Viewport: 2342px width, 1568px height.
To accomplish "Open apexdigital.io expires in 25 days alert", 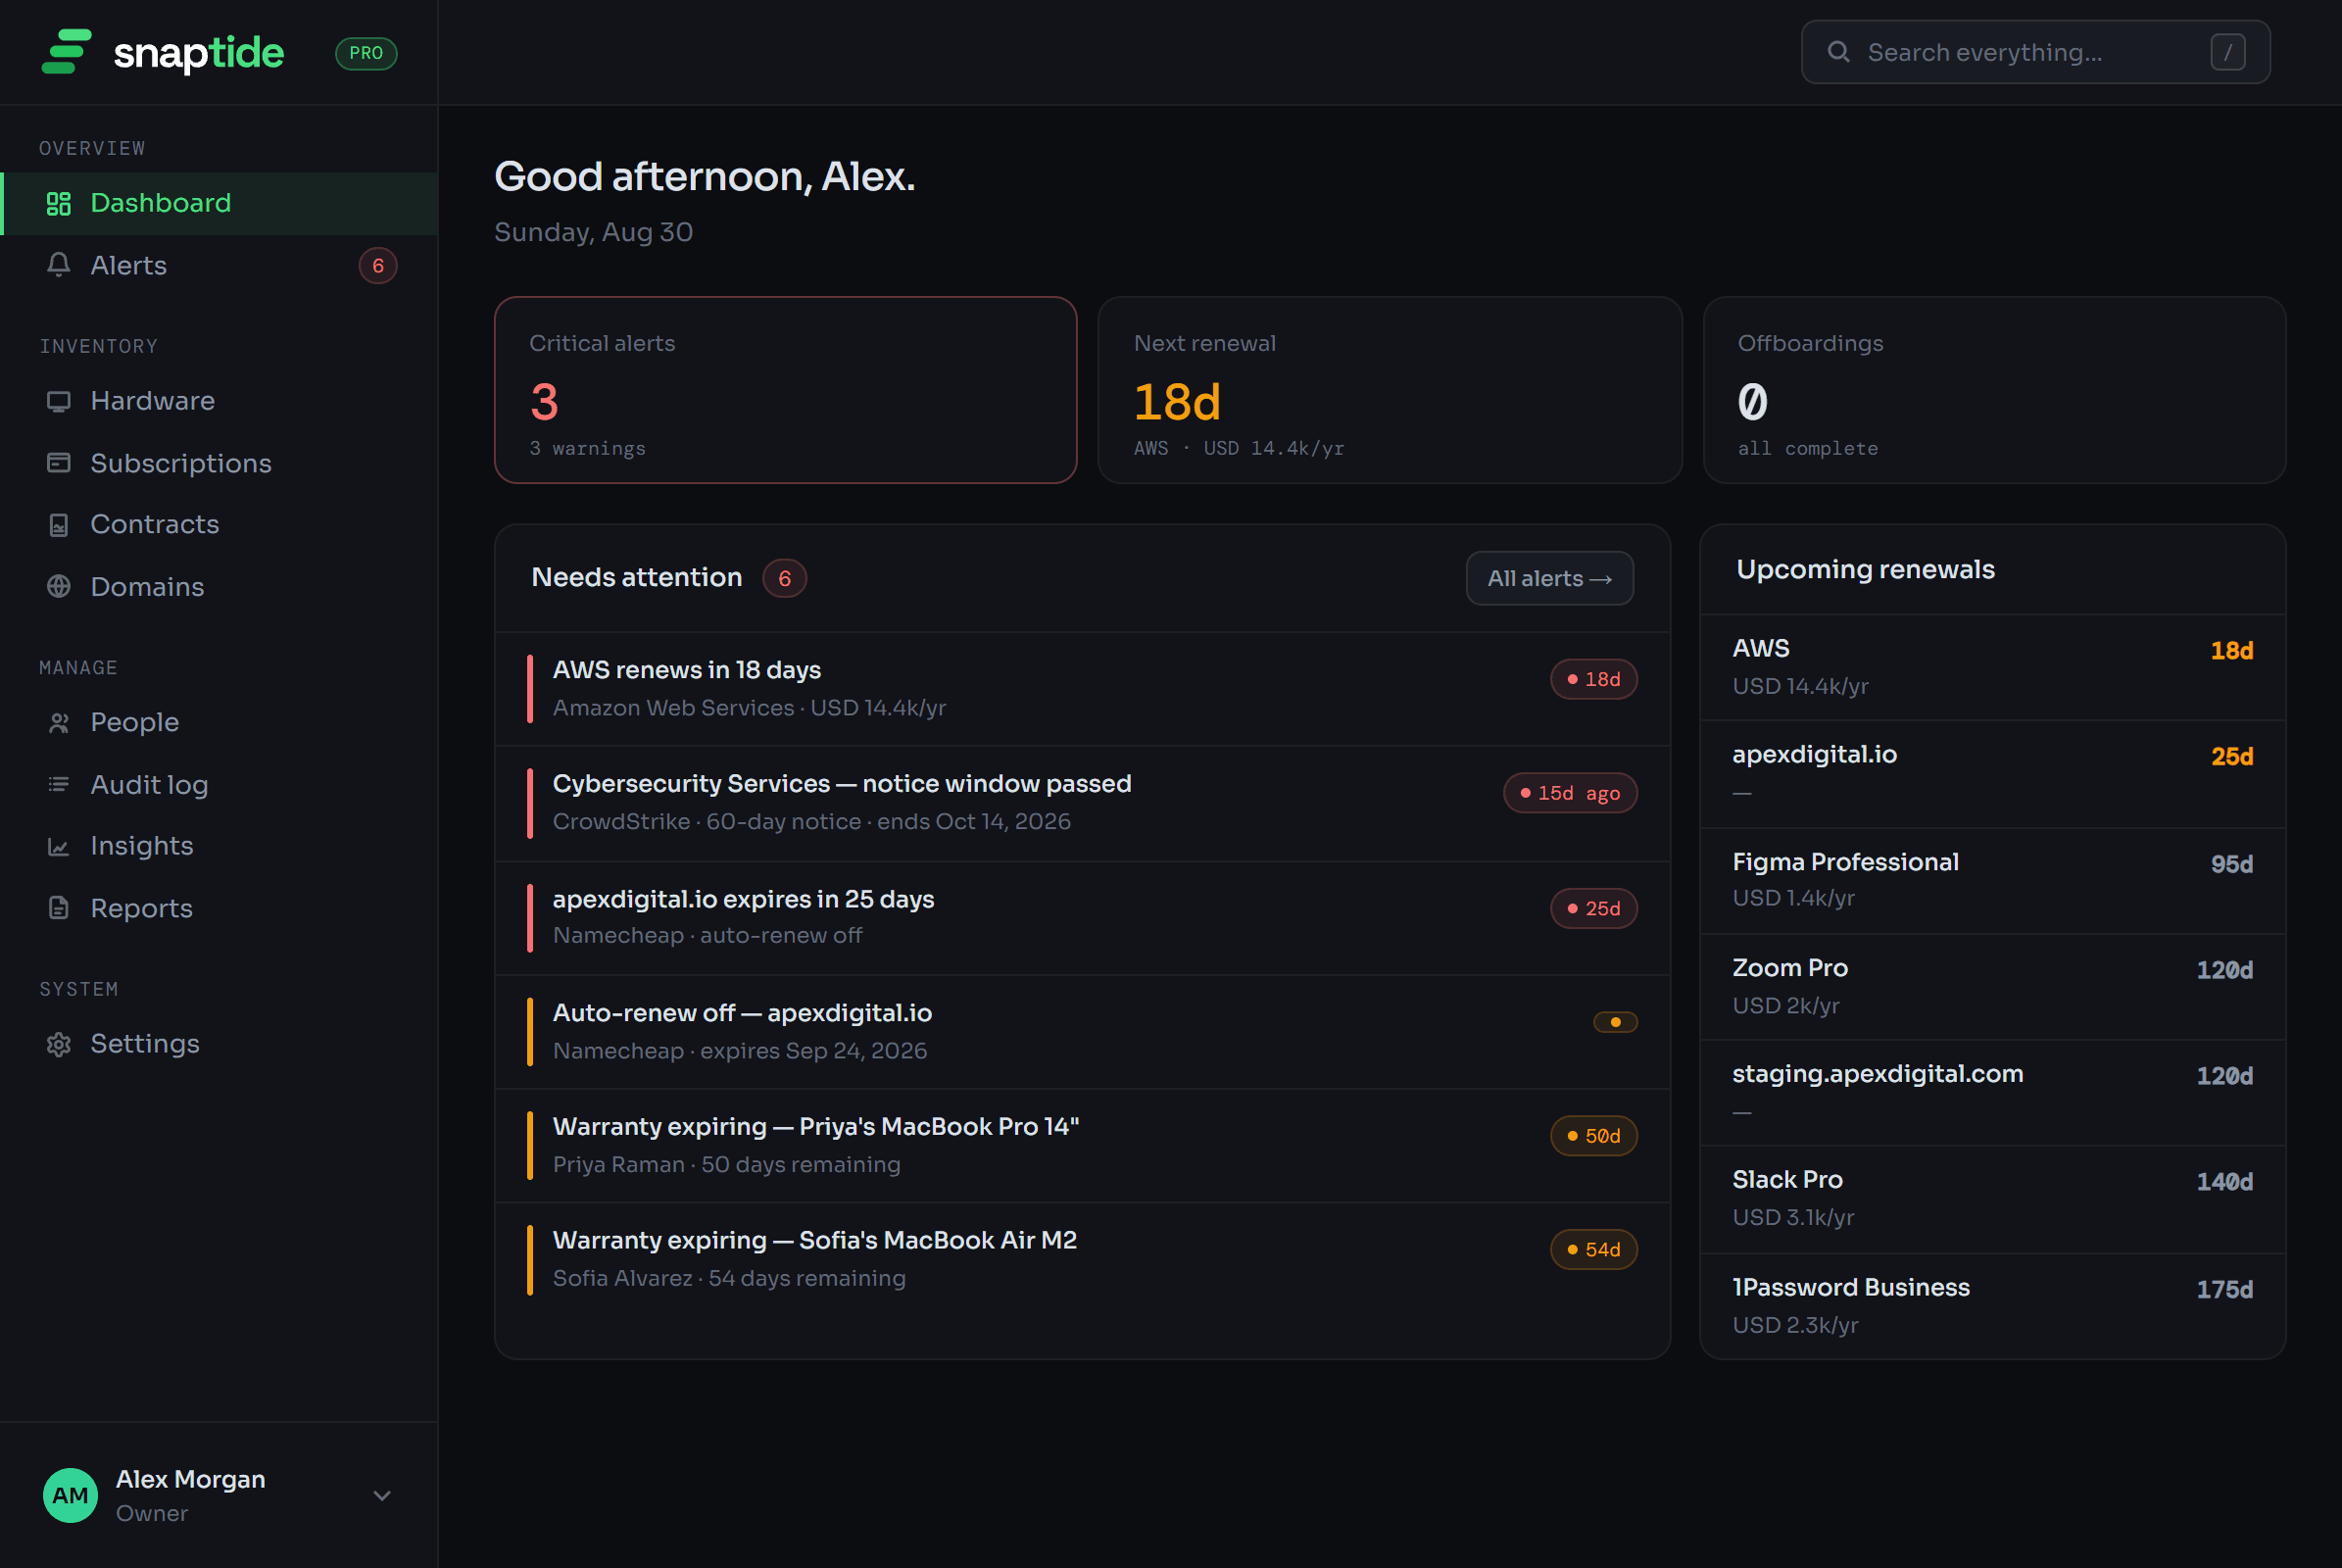I will (1082, 918).
